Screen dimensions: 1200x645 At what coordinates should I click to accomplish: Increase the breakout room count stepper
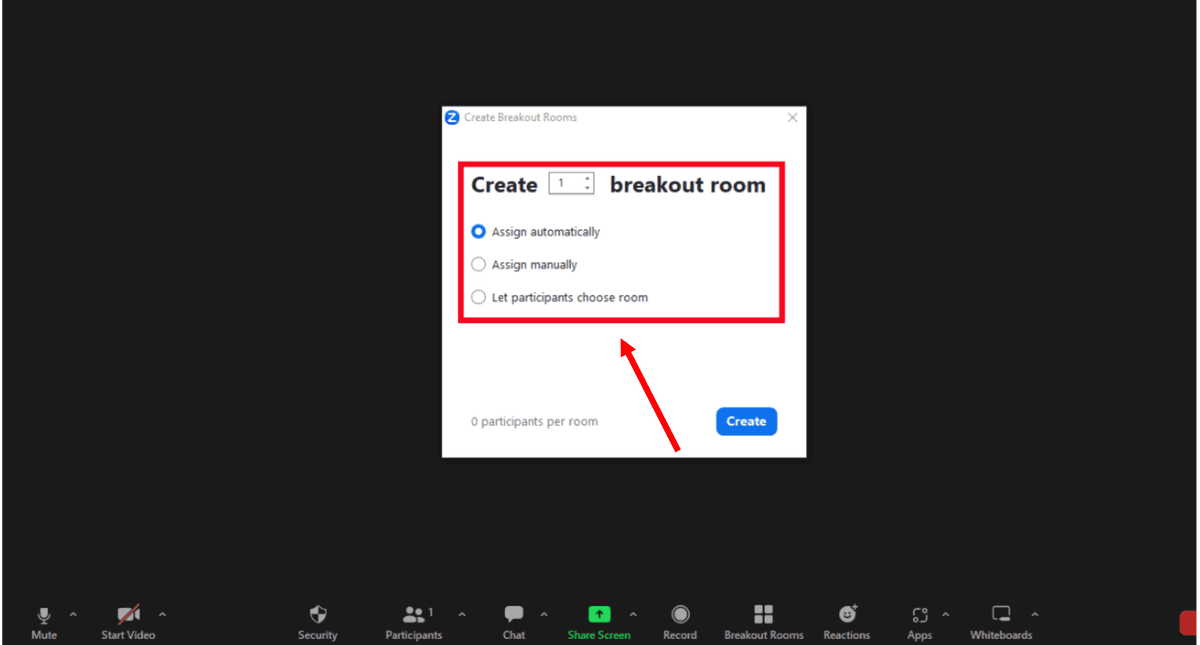[x=587, y=179]
